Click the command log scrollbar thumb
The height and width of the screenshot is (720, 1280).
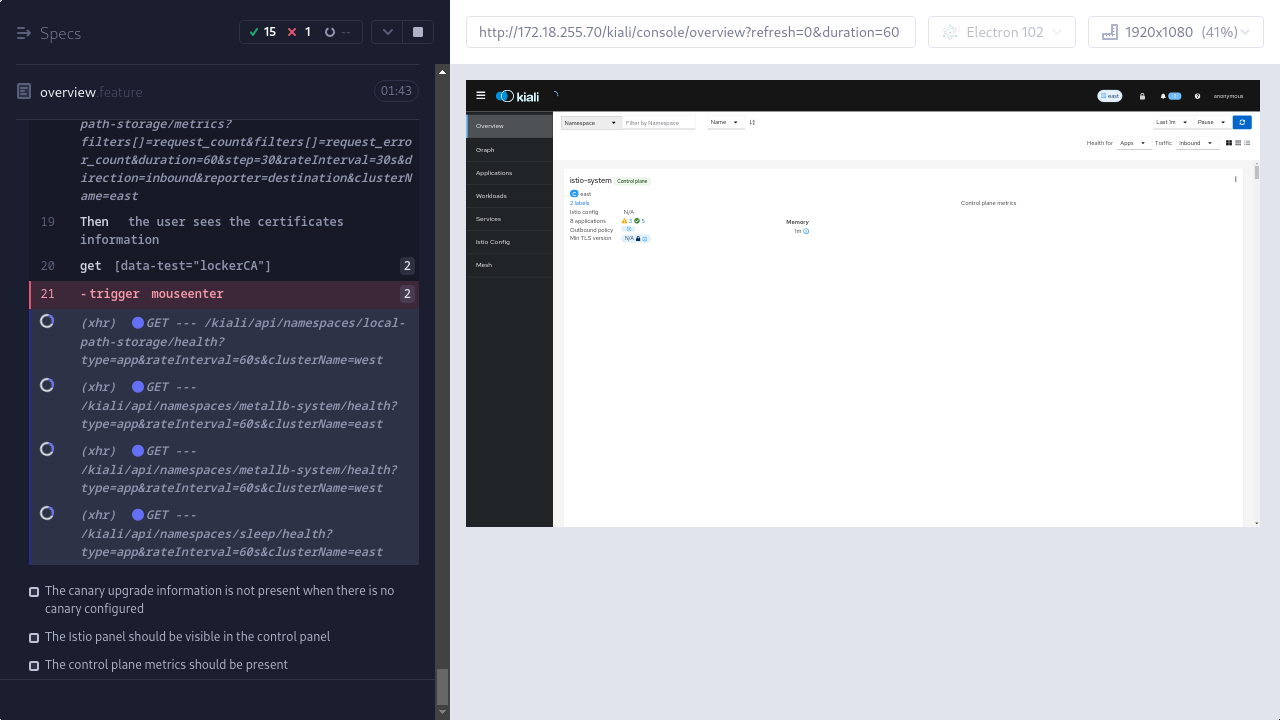point(443,686)
